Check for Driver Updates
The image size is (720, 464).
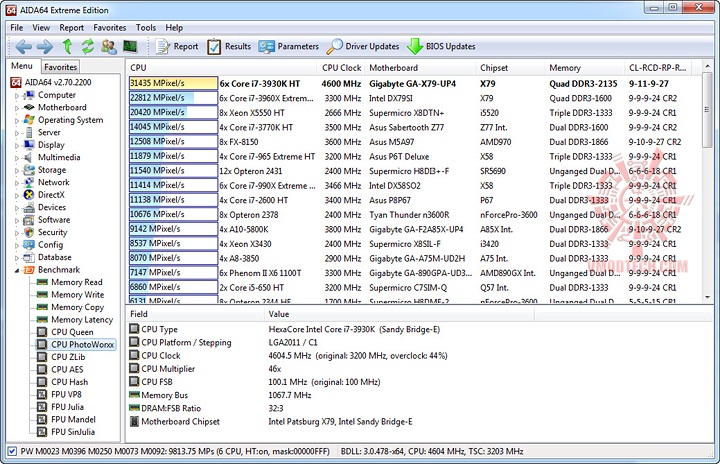(363, 46)
